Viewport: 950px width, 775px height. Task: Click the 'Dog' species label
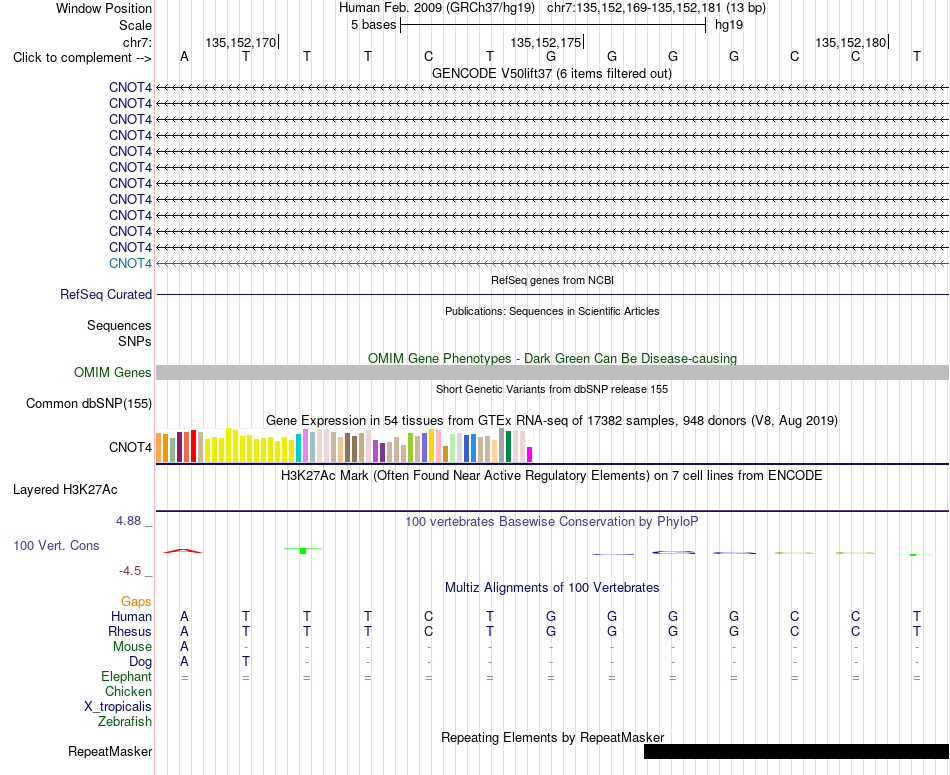click(140, 662)
